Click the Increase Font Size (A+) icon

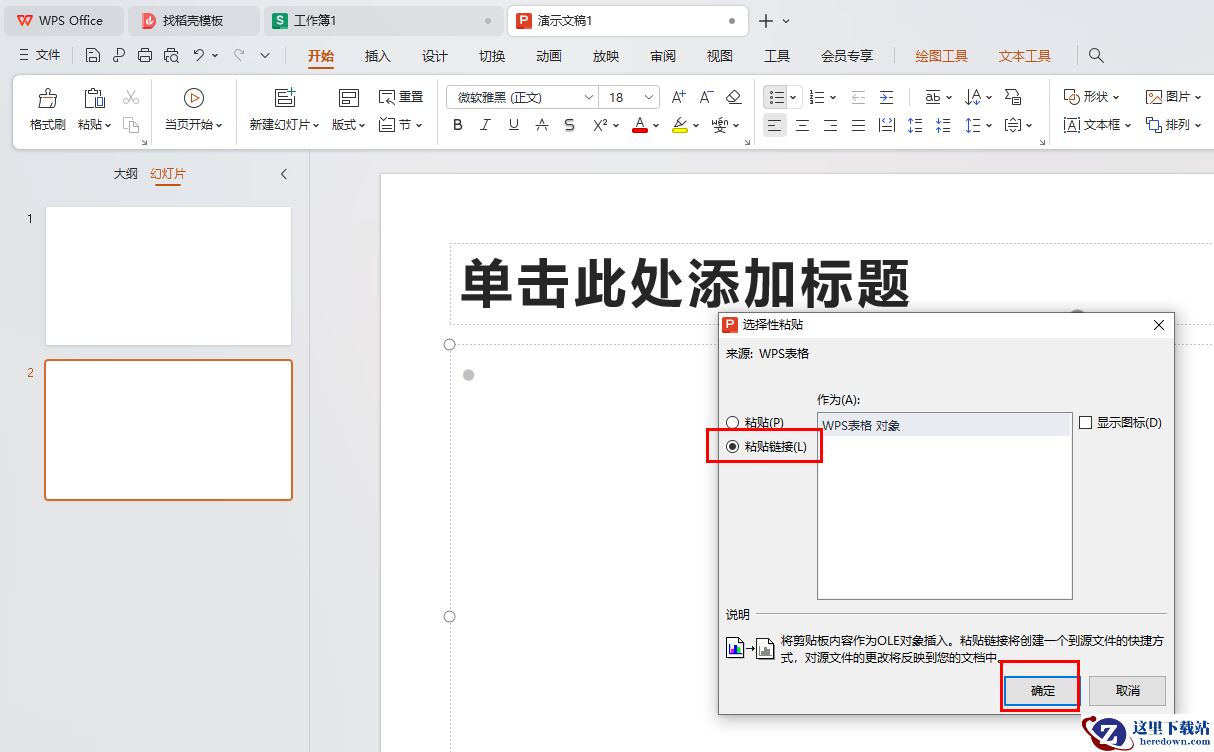[679, 97]
